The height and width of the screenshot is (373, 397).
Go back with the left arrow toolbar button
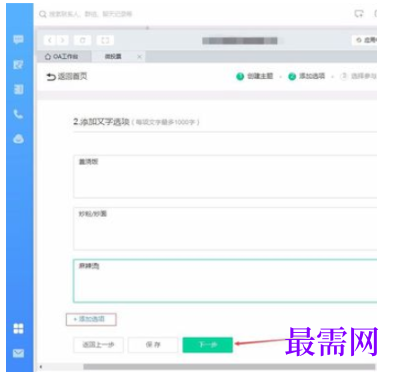pos(50,40)
